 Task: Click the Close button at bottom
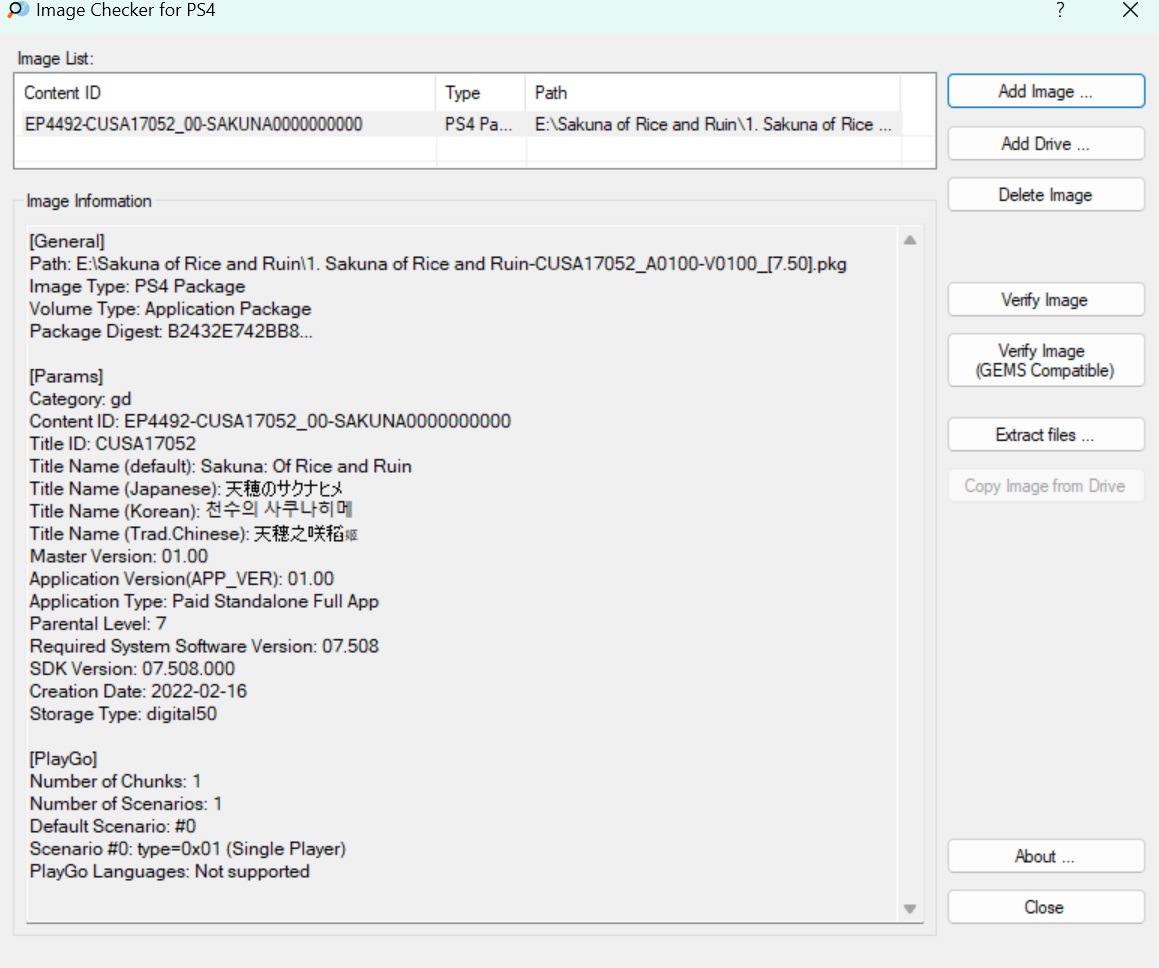pyautogui.click(x=1045, y=907)
